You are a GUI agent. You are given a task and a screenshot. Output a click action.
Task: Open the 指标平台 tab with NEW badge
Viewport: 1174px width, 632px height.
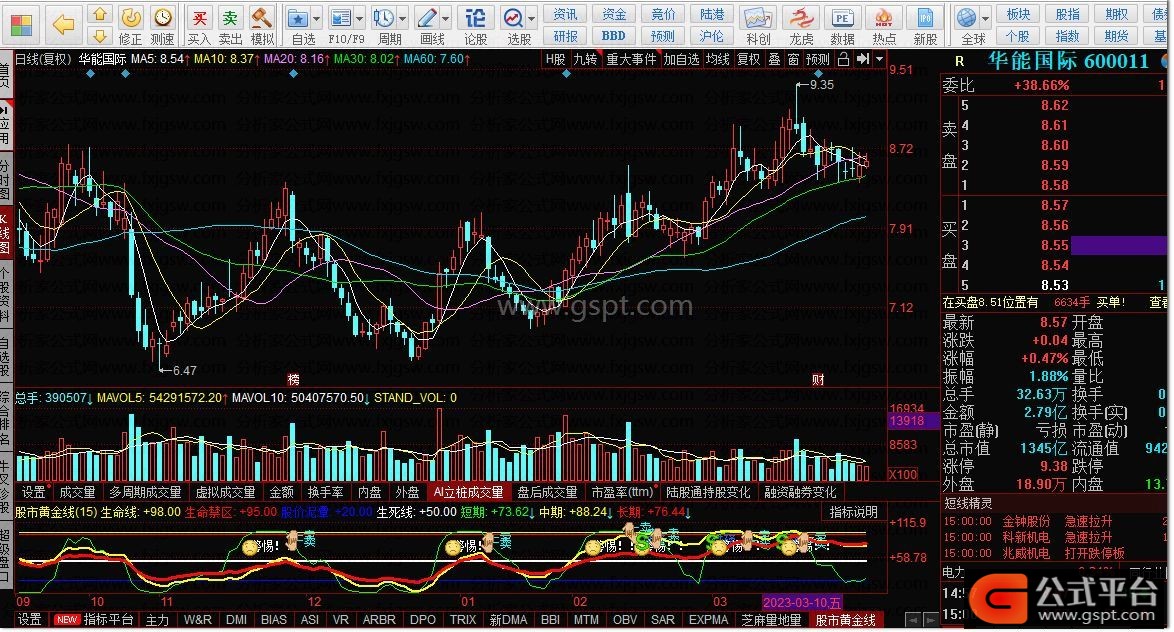tap(94, 620)
